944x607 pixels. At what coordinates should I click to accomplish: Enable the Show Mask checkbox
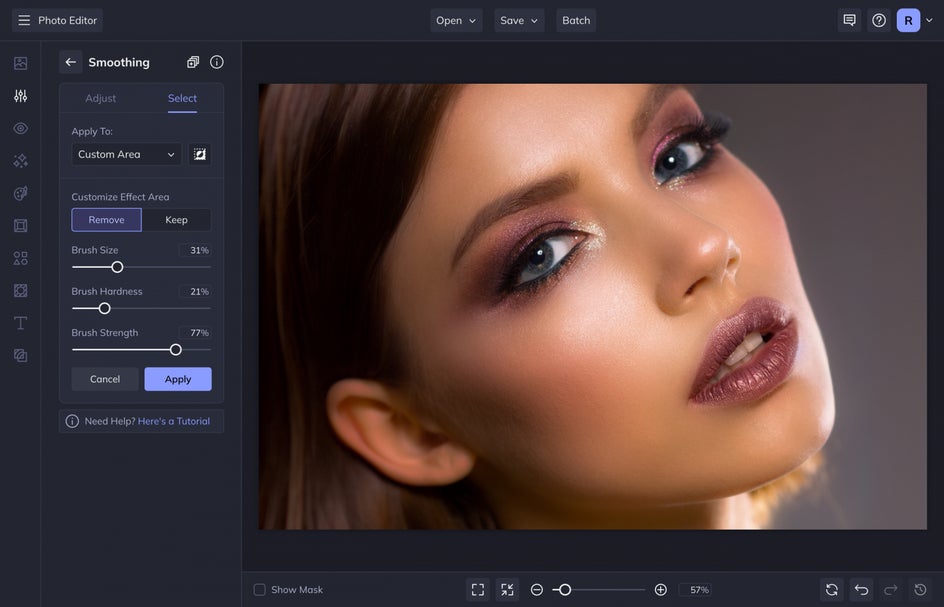[259, 590]
